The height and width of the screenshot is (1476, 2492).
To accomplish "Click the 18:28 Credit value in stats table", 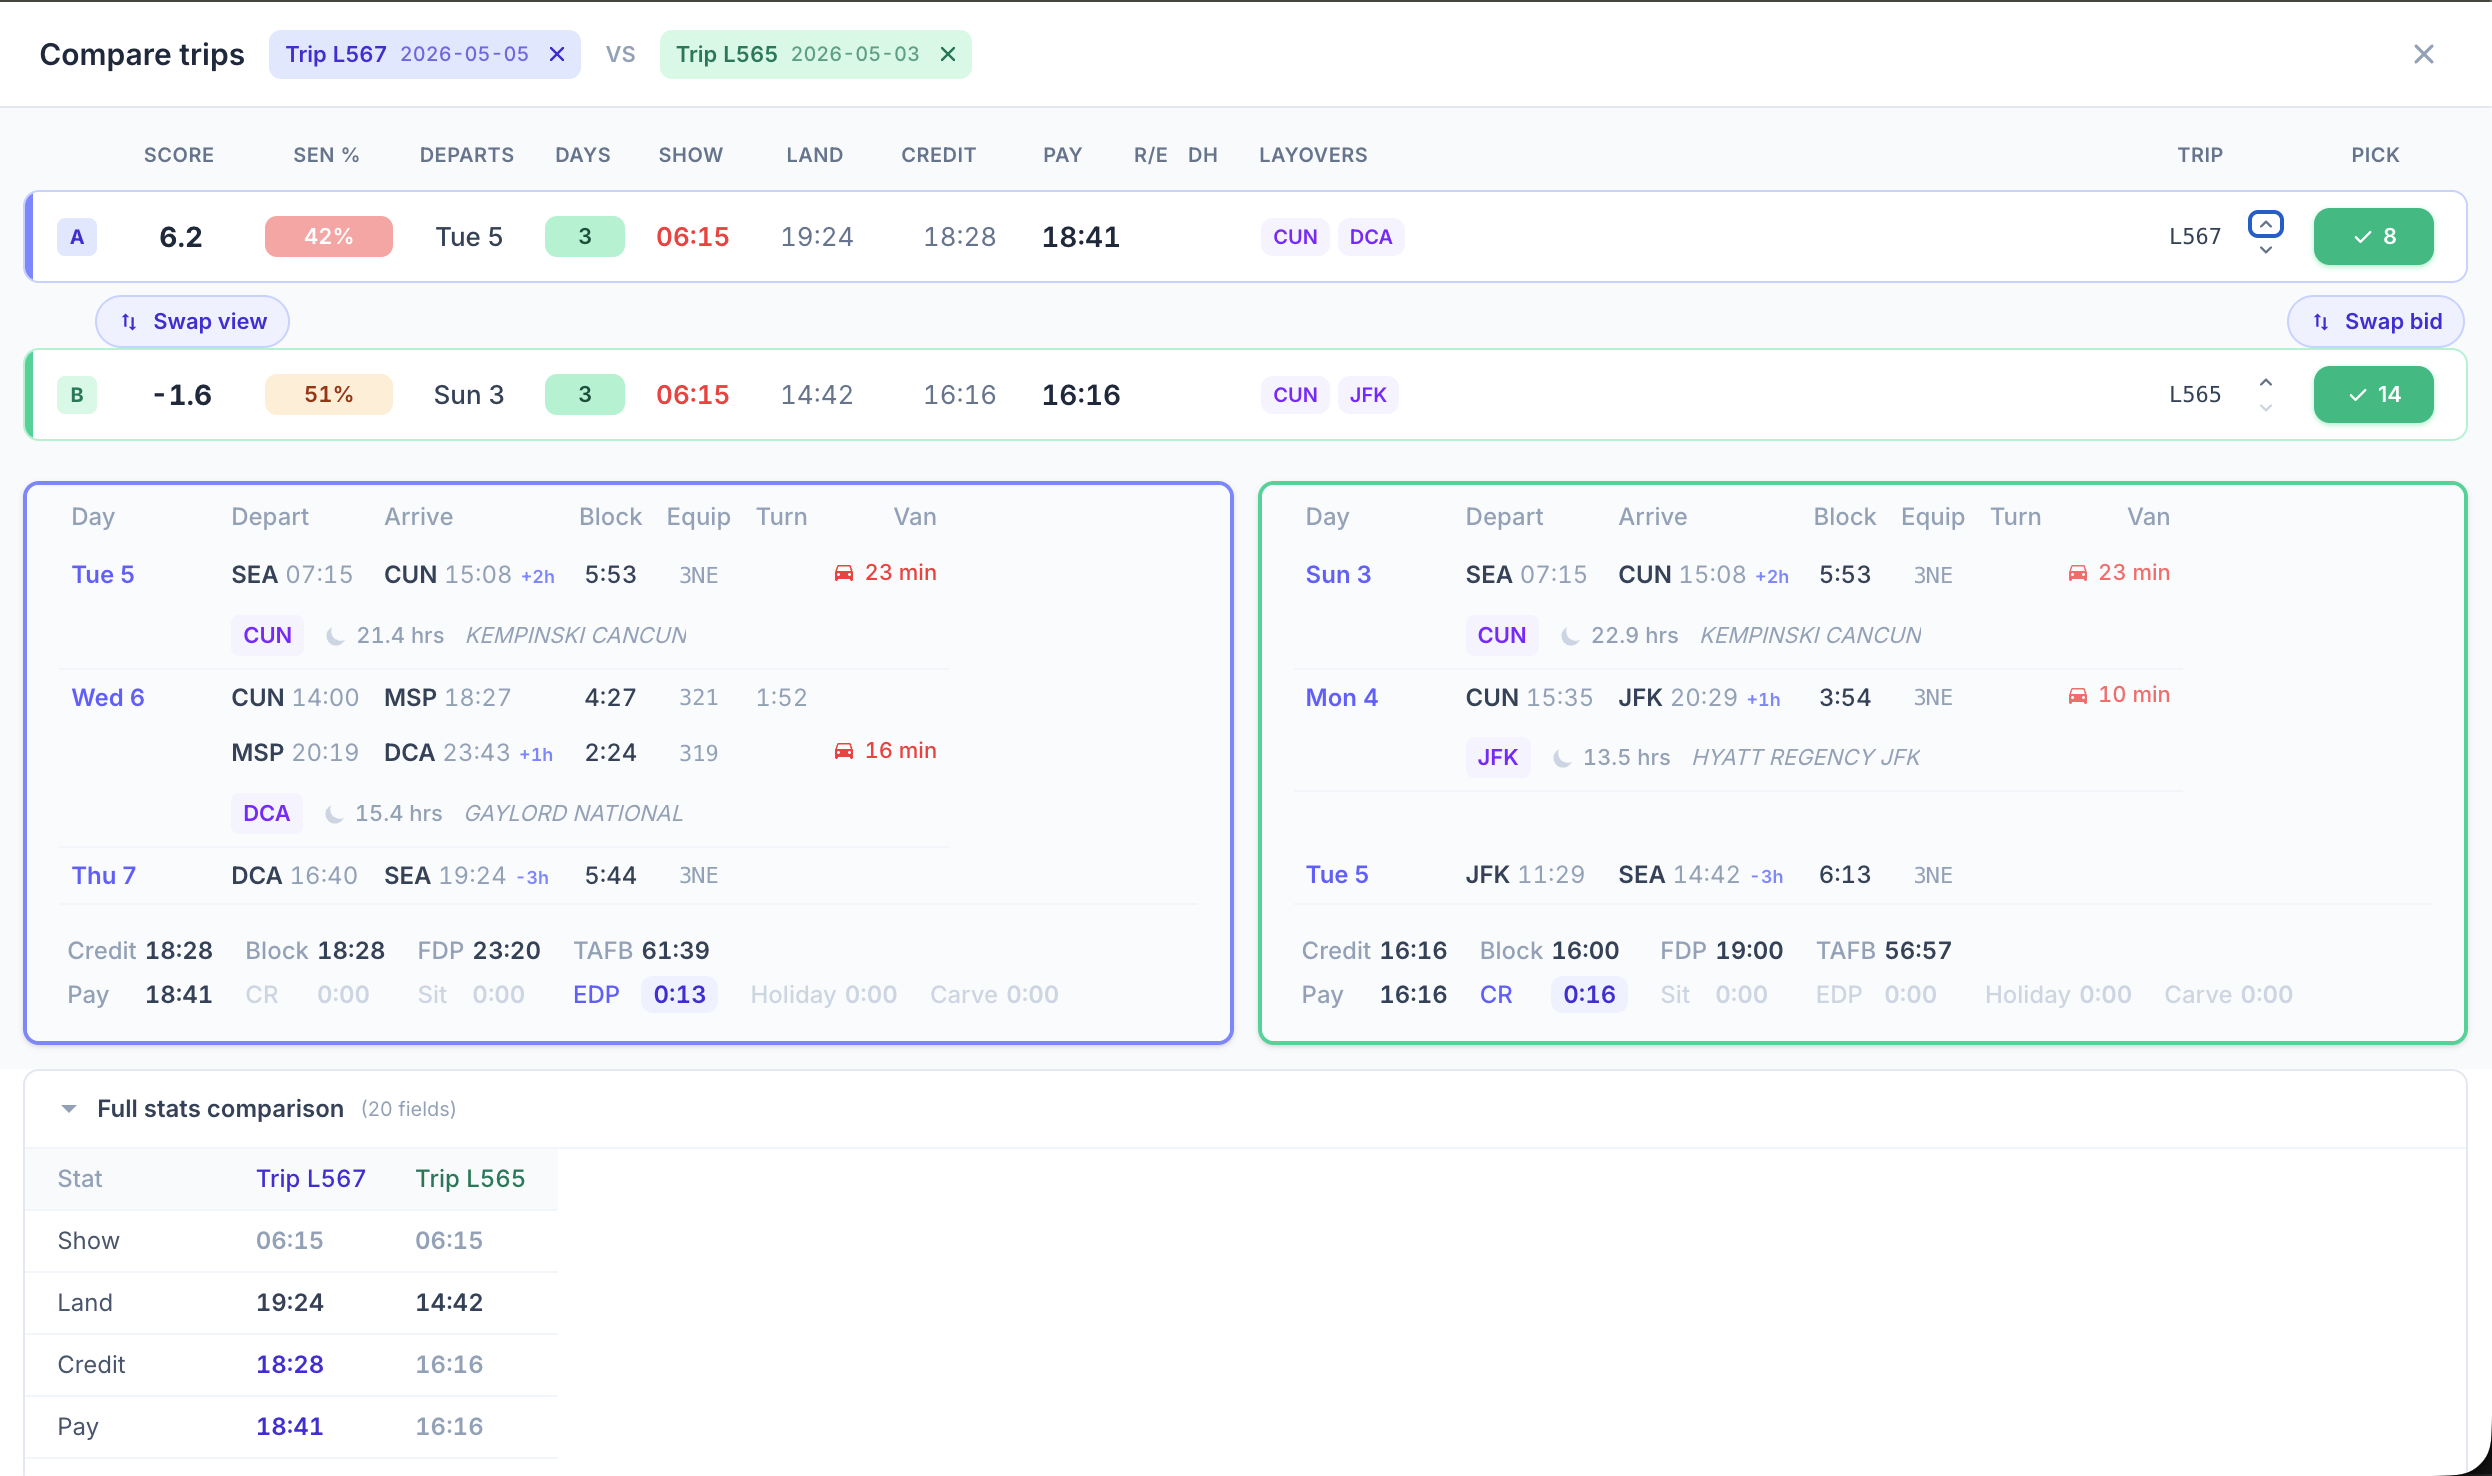I will pyautogui.click(x=290, y=1365).
